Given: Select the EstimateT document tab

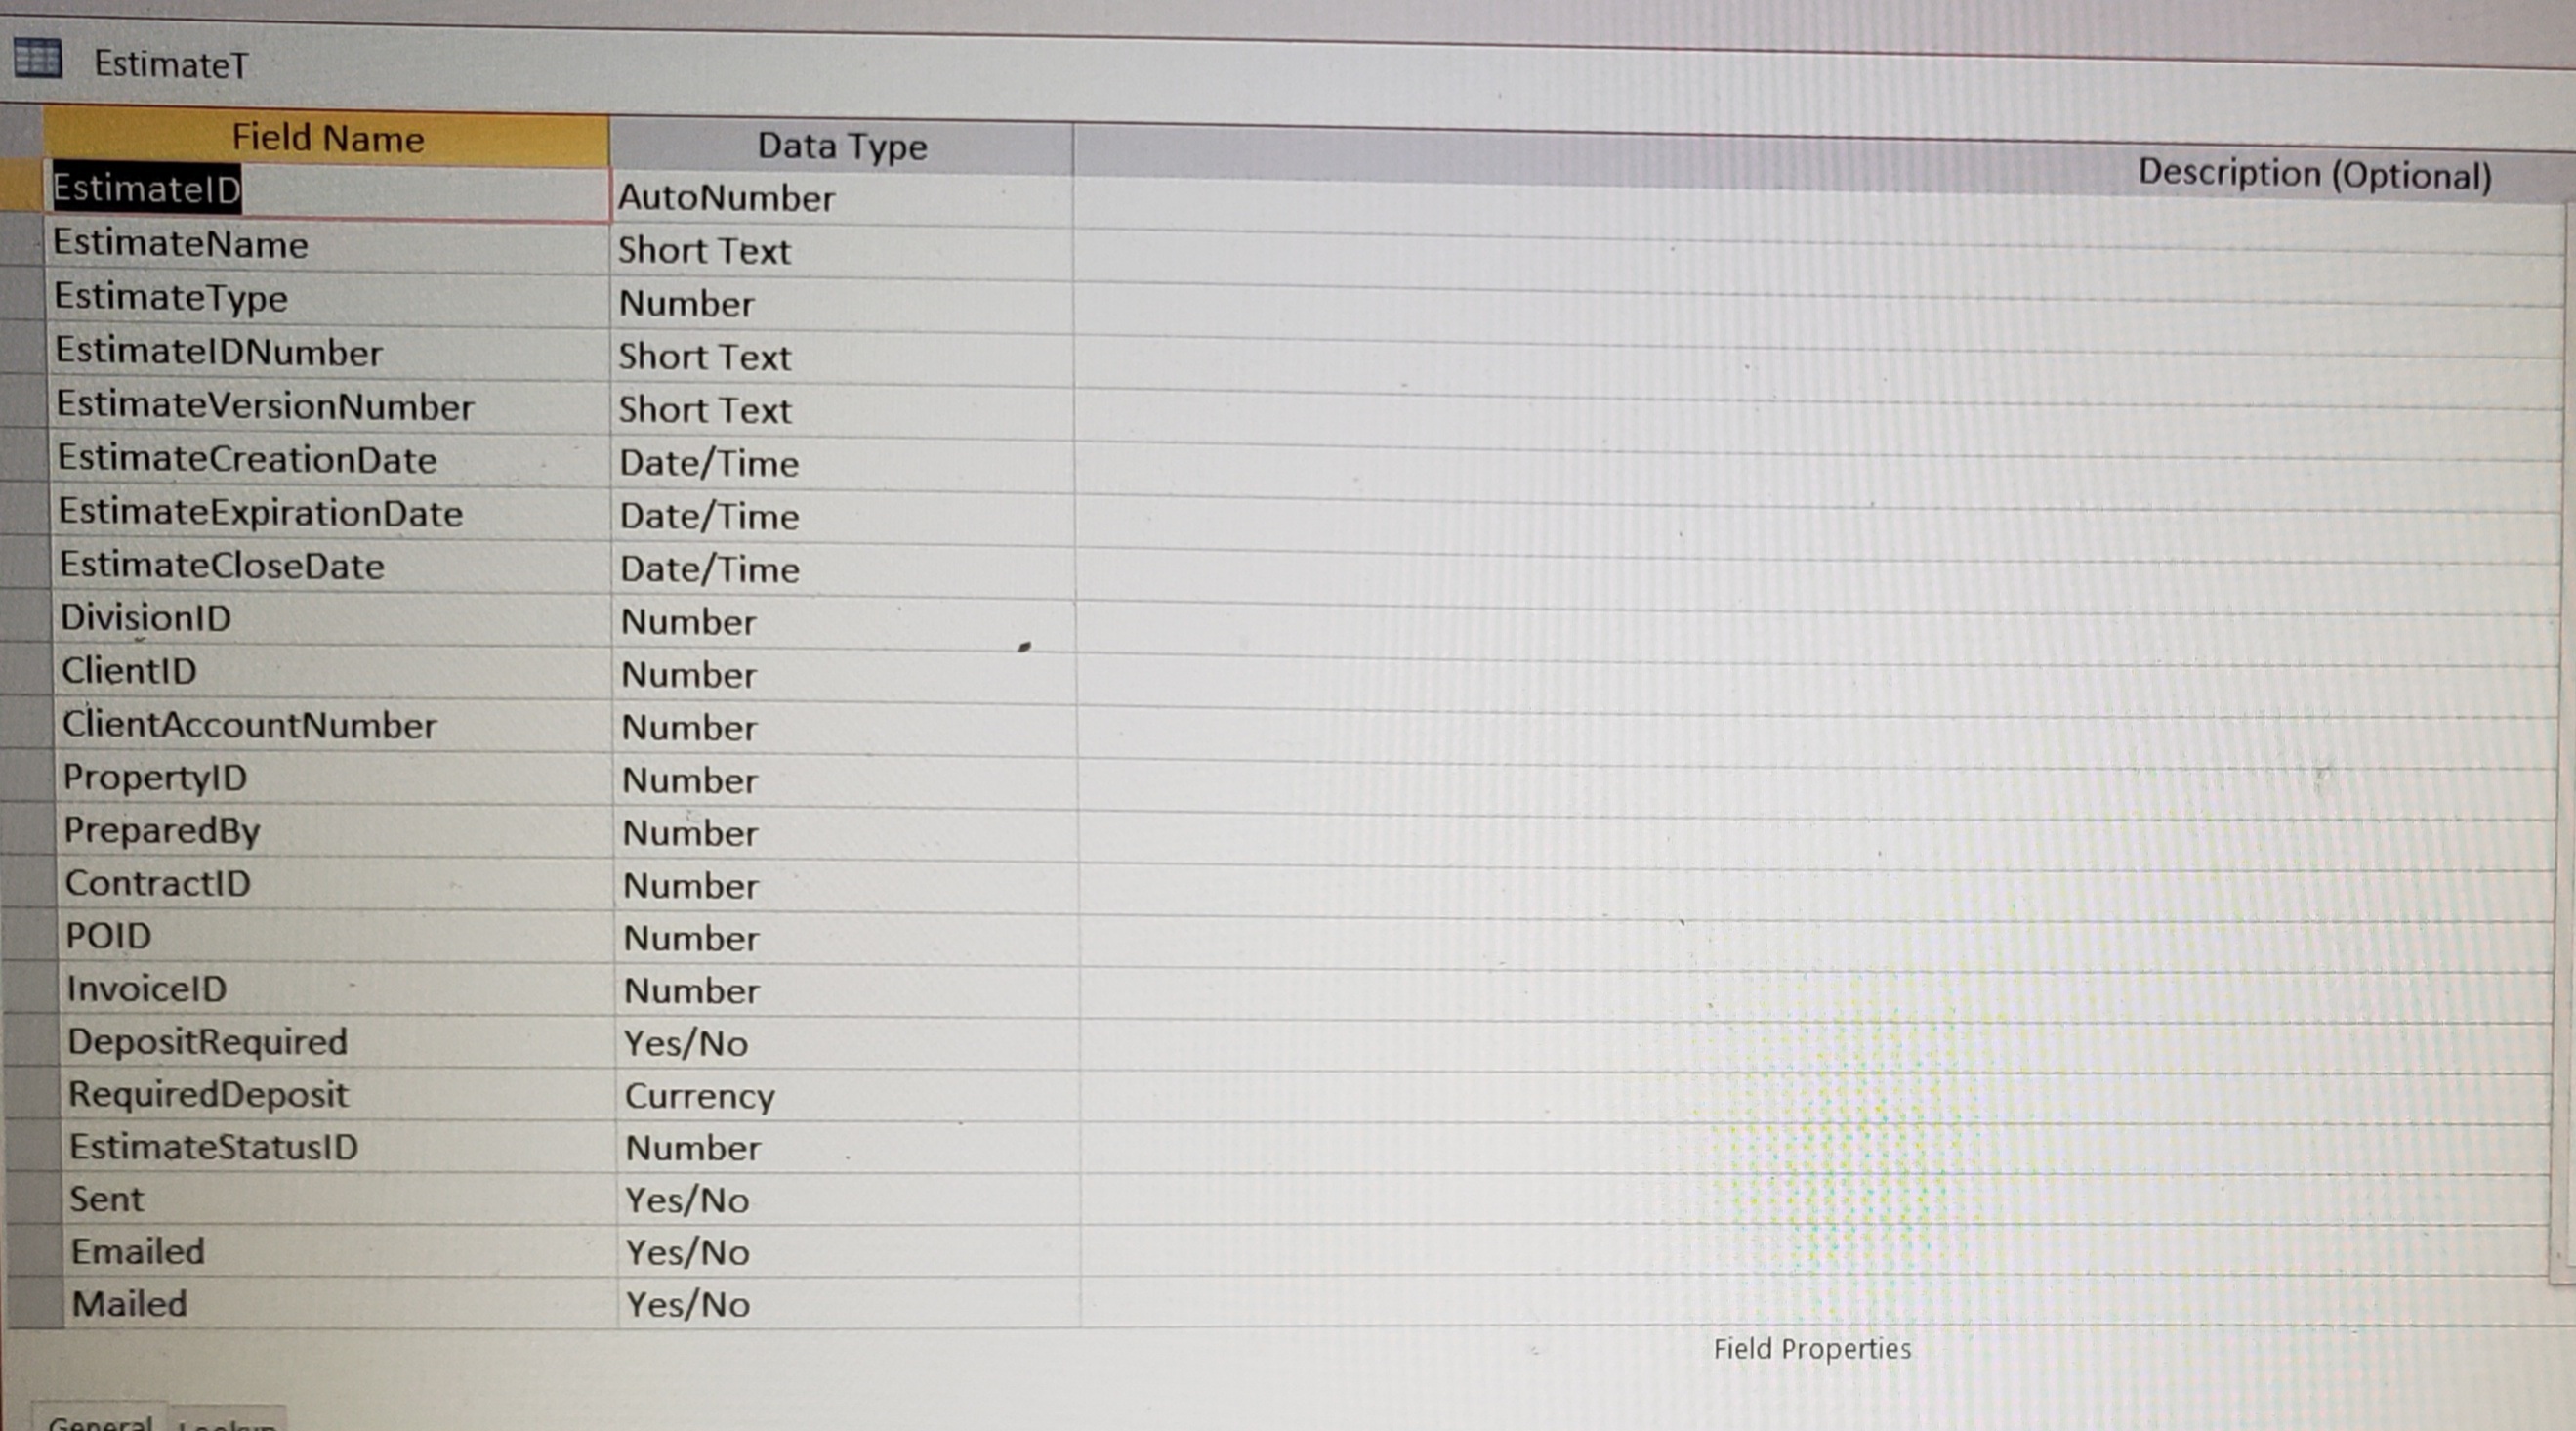Looking at the screenshot, I should coord(170,65).
